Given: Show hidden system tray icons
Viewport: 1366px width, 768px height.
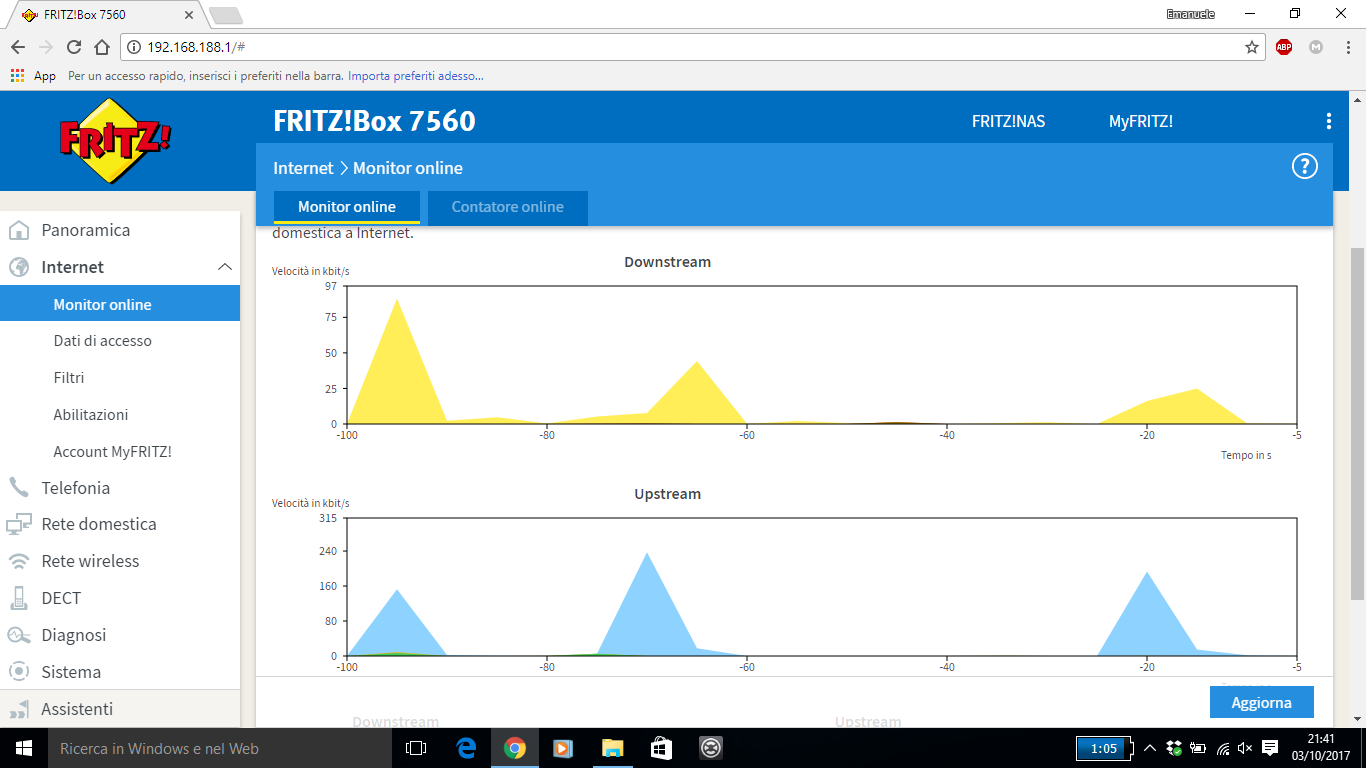Looking at the screenshot, I should coord(1149,748).
